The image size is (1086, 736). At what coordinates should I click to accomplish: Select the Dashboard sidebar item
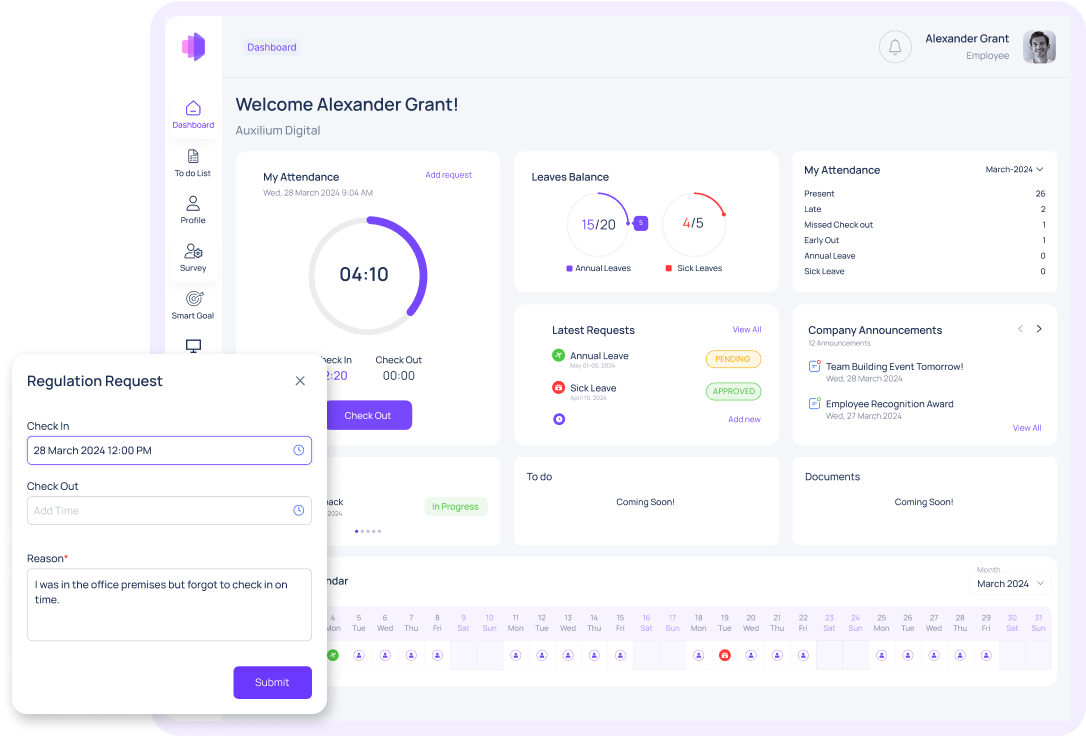193,114
